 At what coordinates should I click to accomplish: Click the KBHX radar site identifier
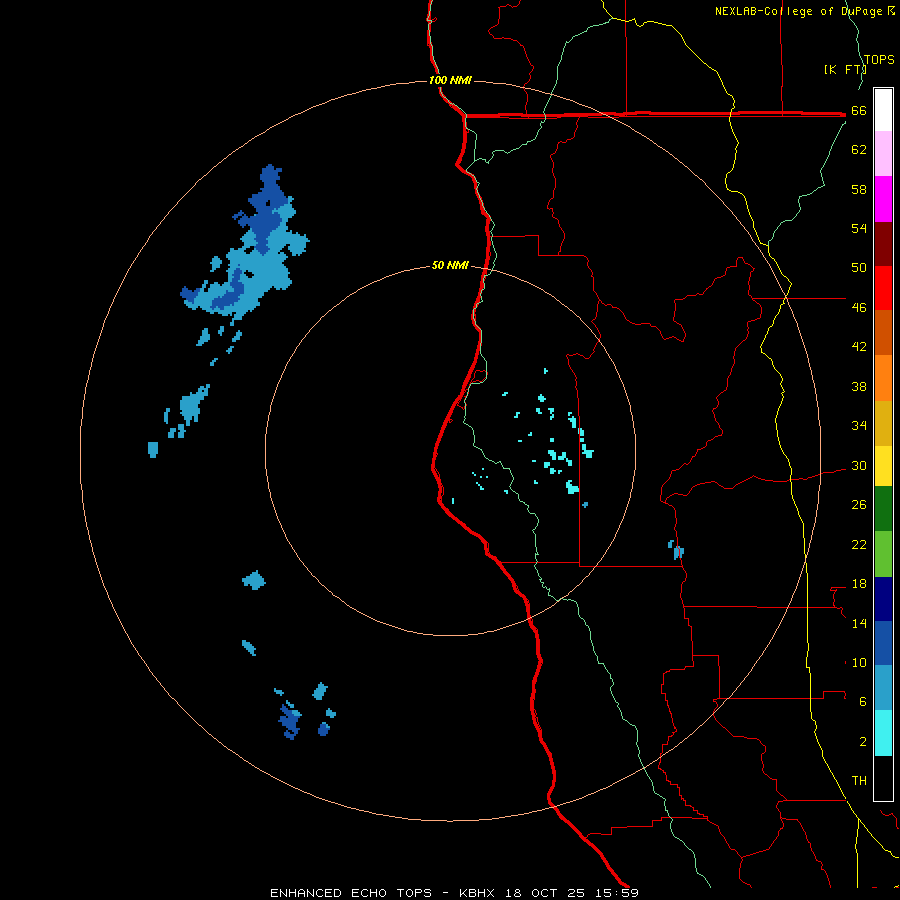pyautogui.click(x=477, y=893)
